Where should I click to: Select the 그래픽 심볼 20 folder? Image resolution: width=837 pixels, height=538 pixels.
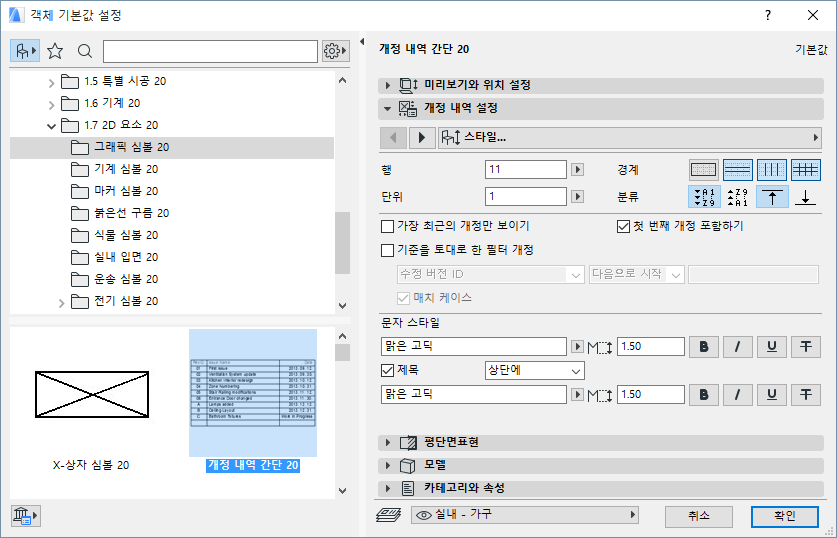point(172,148)
